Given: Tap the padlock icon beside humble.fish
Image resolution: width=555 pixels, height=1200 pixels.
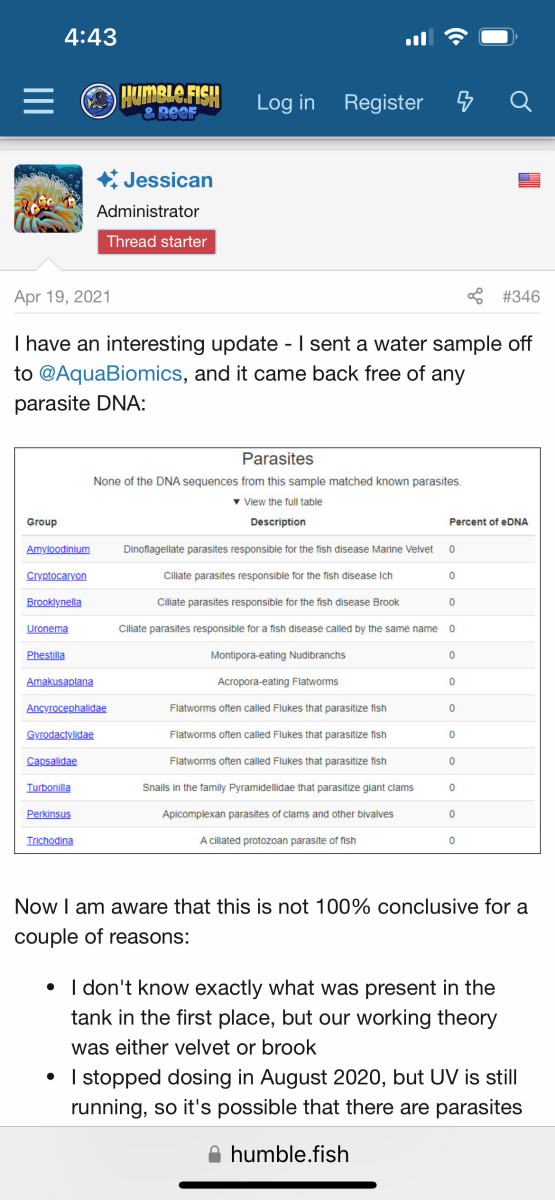Looking at the screenshot, I should (x=214, y=1155).
